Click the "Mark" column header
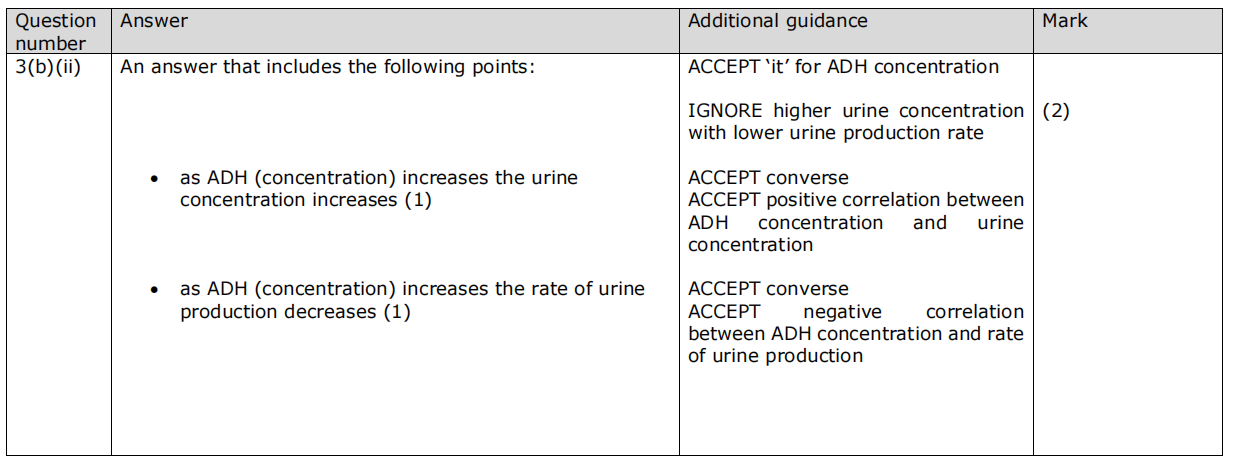1234x471 pixels. (x=1064, y=21)
